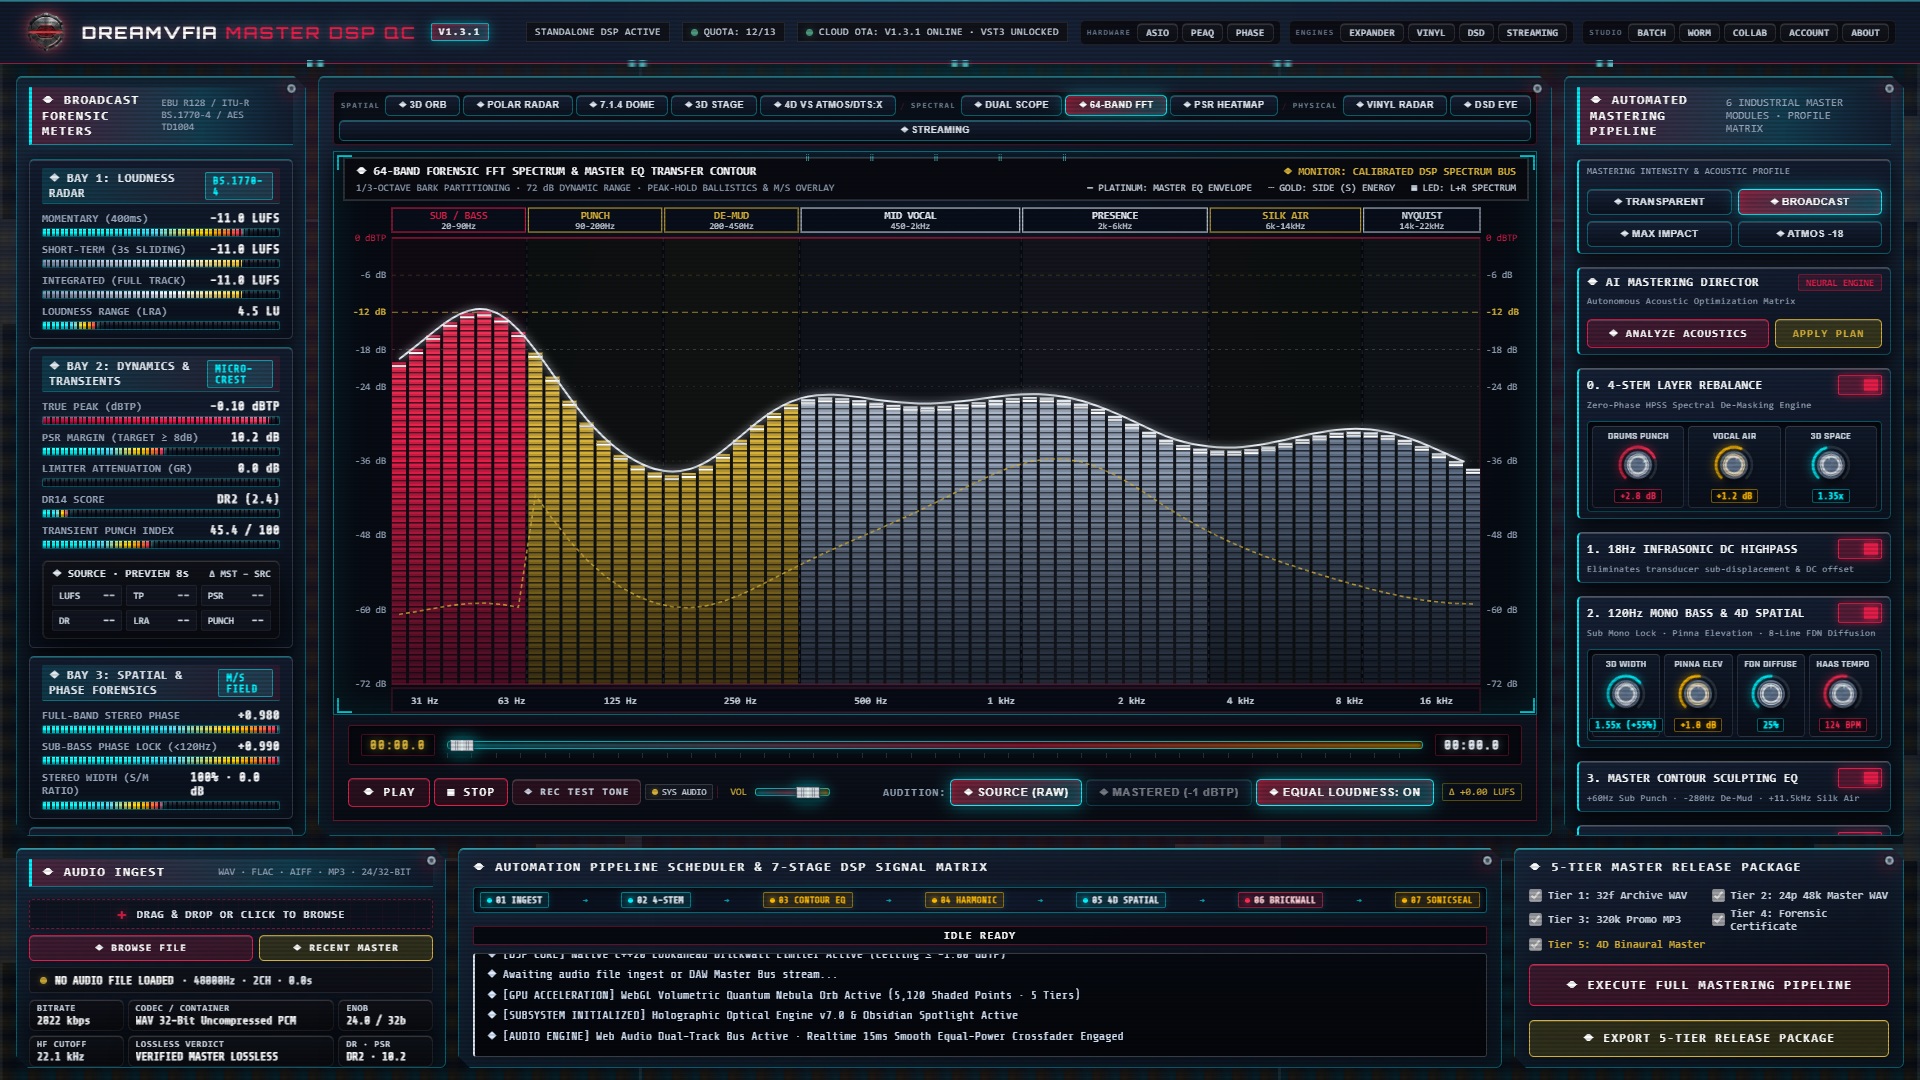The width and height of the screenshot is (1920, 1080).
Task: Turn the Drums Punch knob
Action: [1637, 465]
